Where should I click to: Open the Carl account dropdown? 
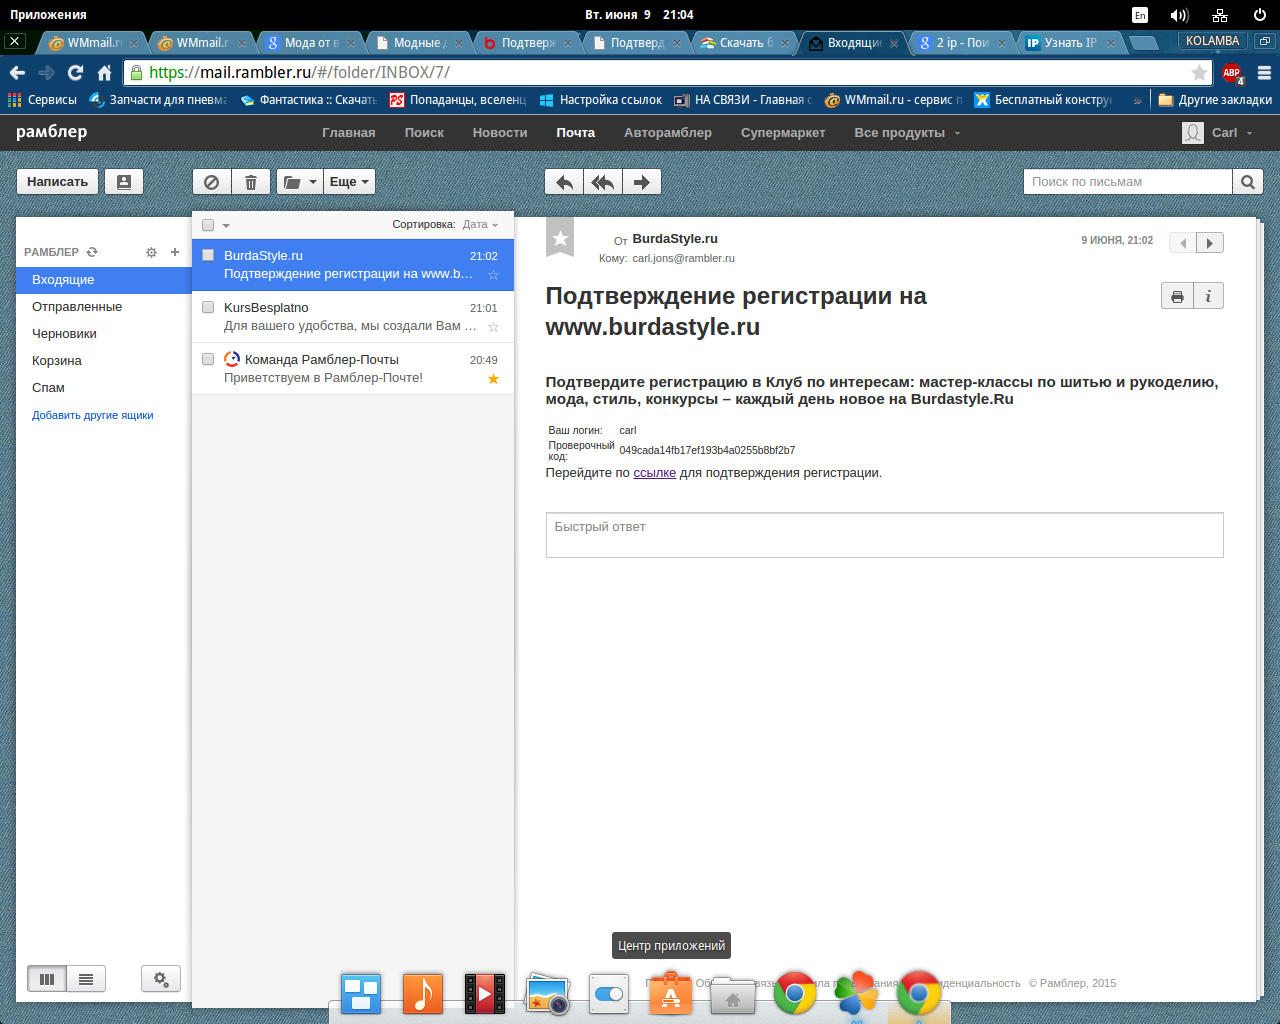[1217, 132]
